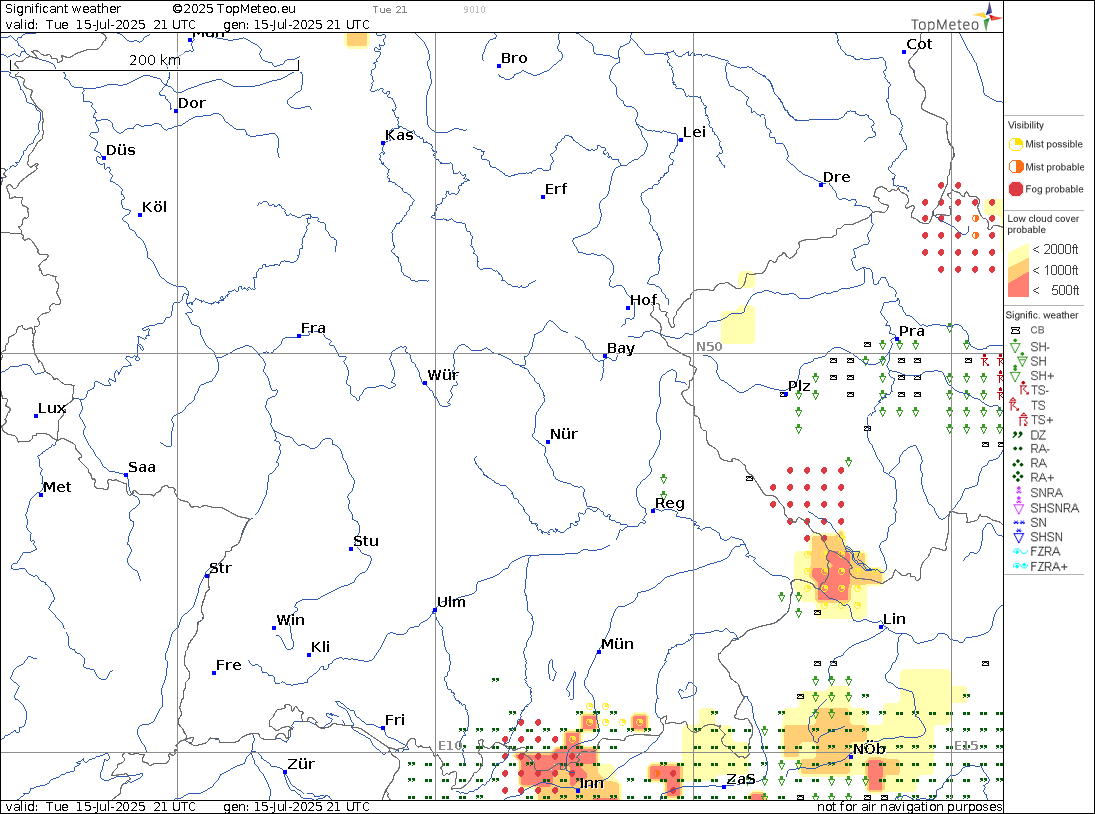Click the Mün city label
Viewport: 1095px width, 814px height.
click(617, 644)
